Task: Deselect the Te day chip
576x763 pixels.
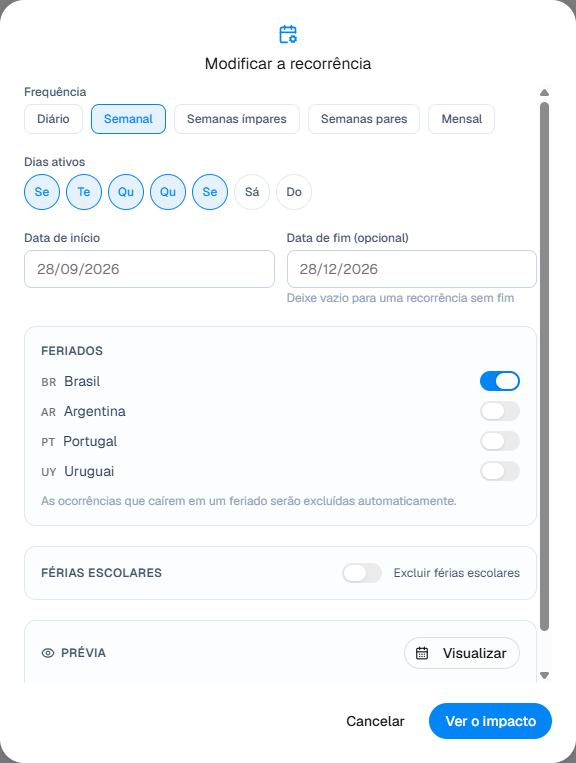Action: [x=84, y=192]
